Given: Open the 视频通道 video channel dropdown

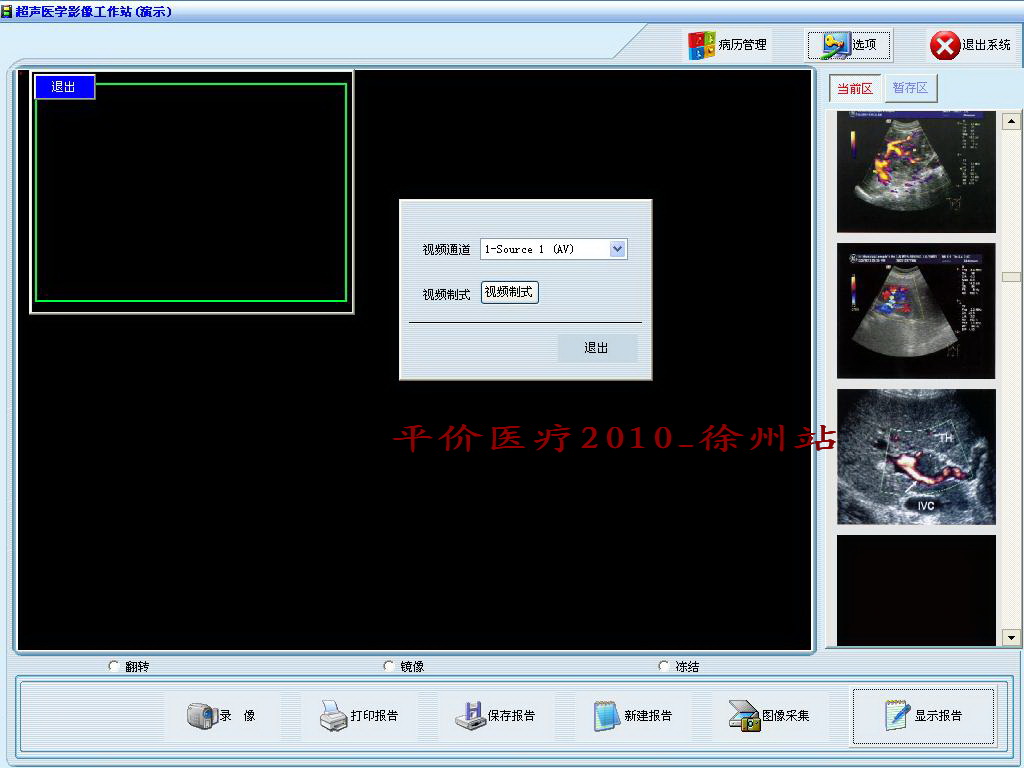Looking at the screenshot, I should coord(618,249).
